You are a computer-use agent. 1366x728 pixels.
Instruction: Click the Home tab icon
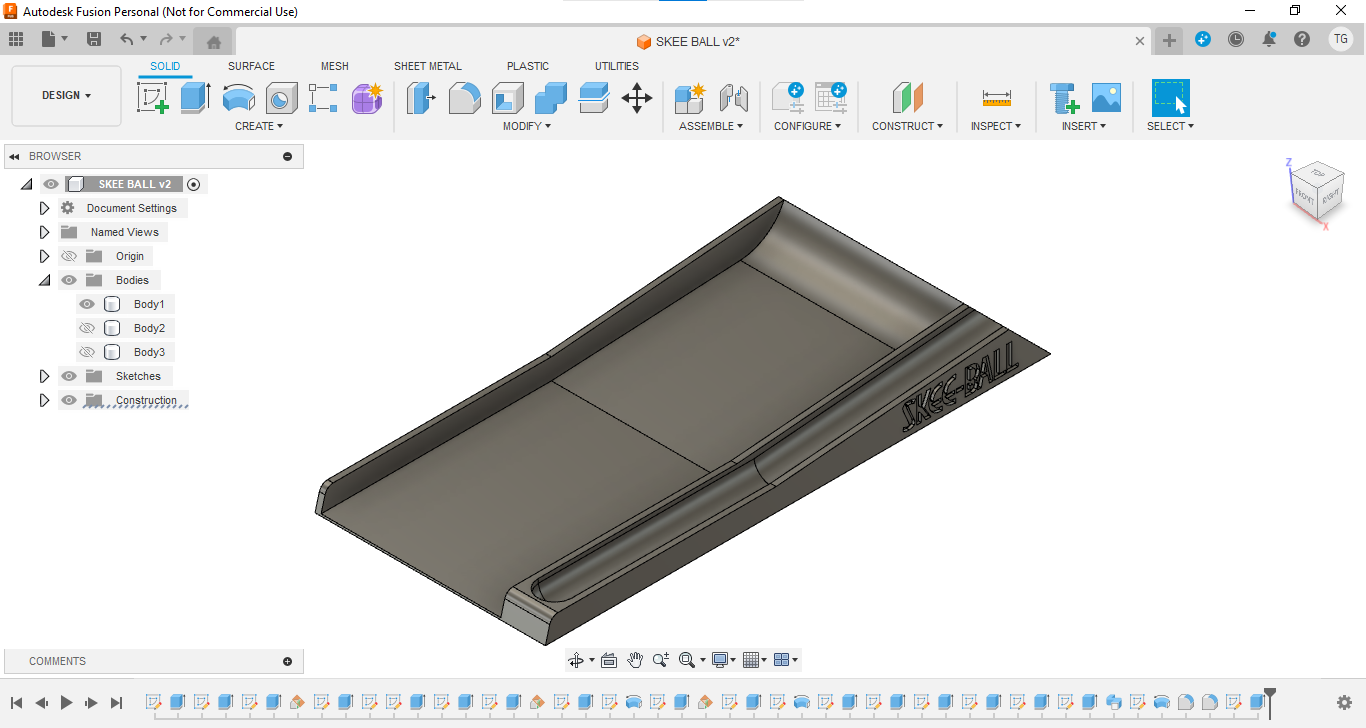213,41
